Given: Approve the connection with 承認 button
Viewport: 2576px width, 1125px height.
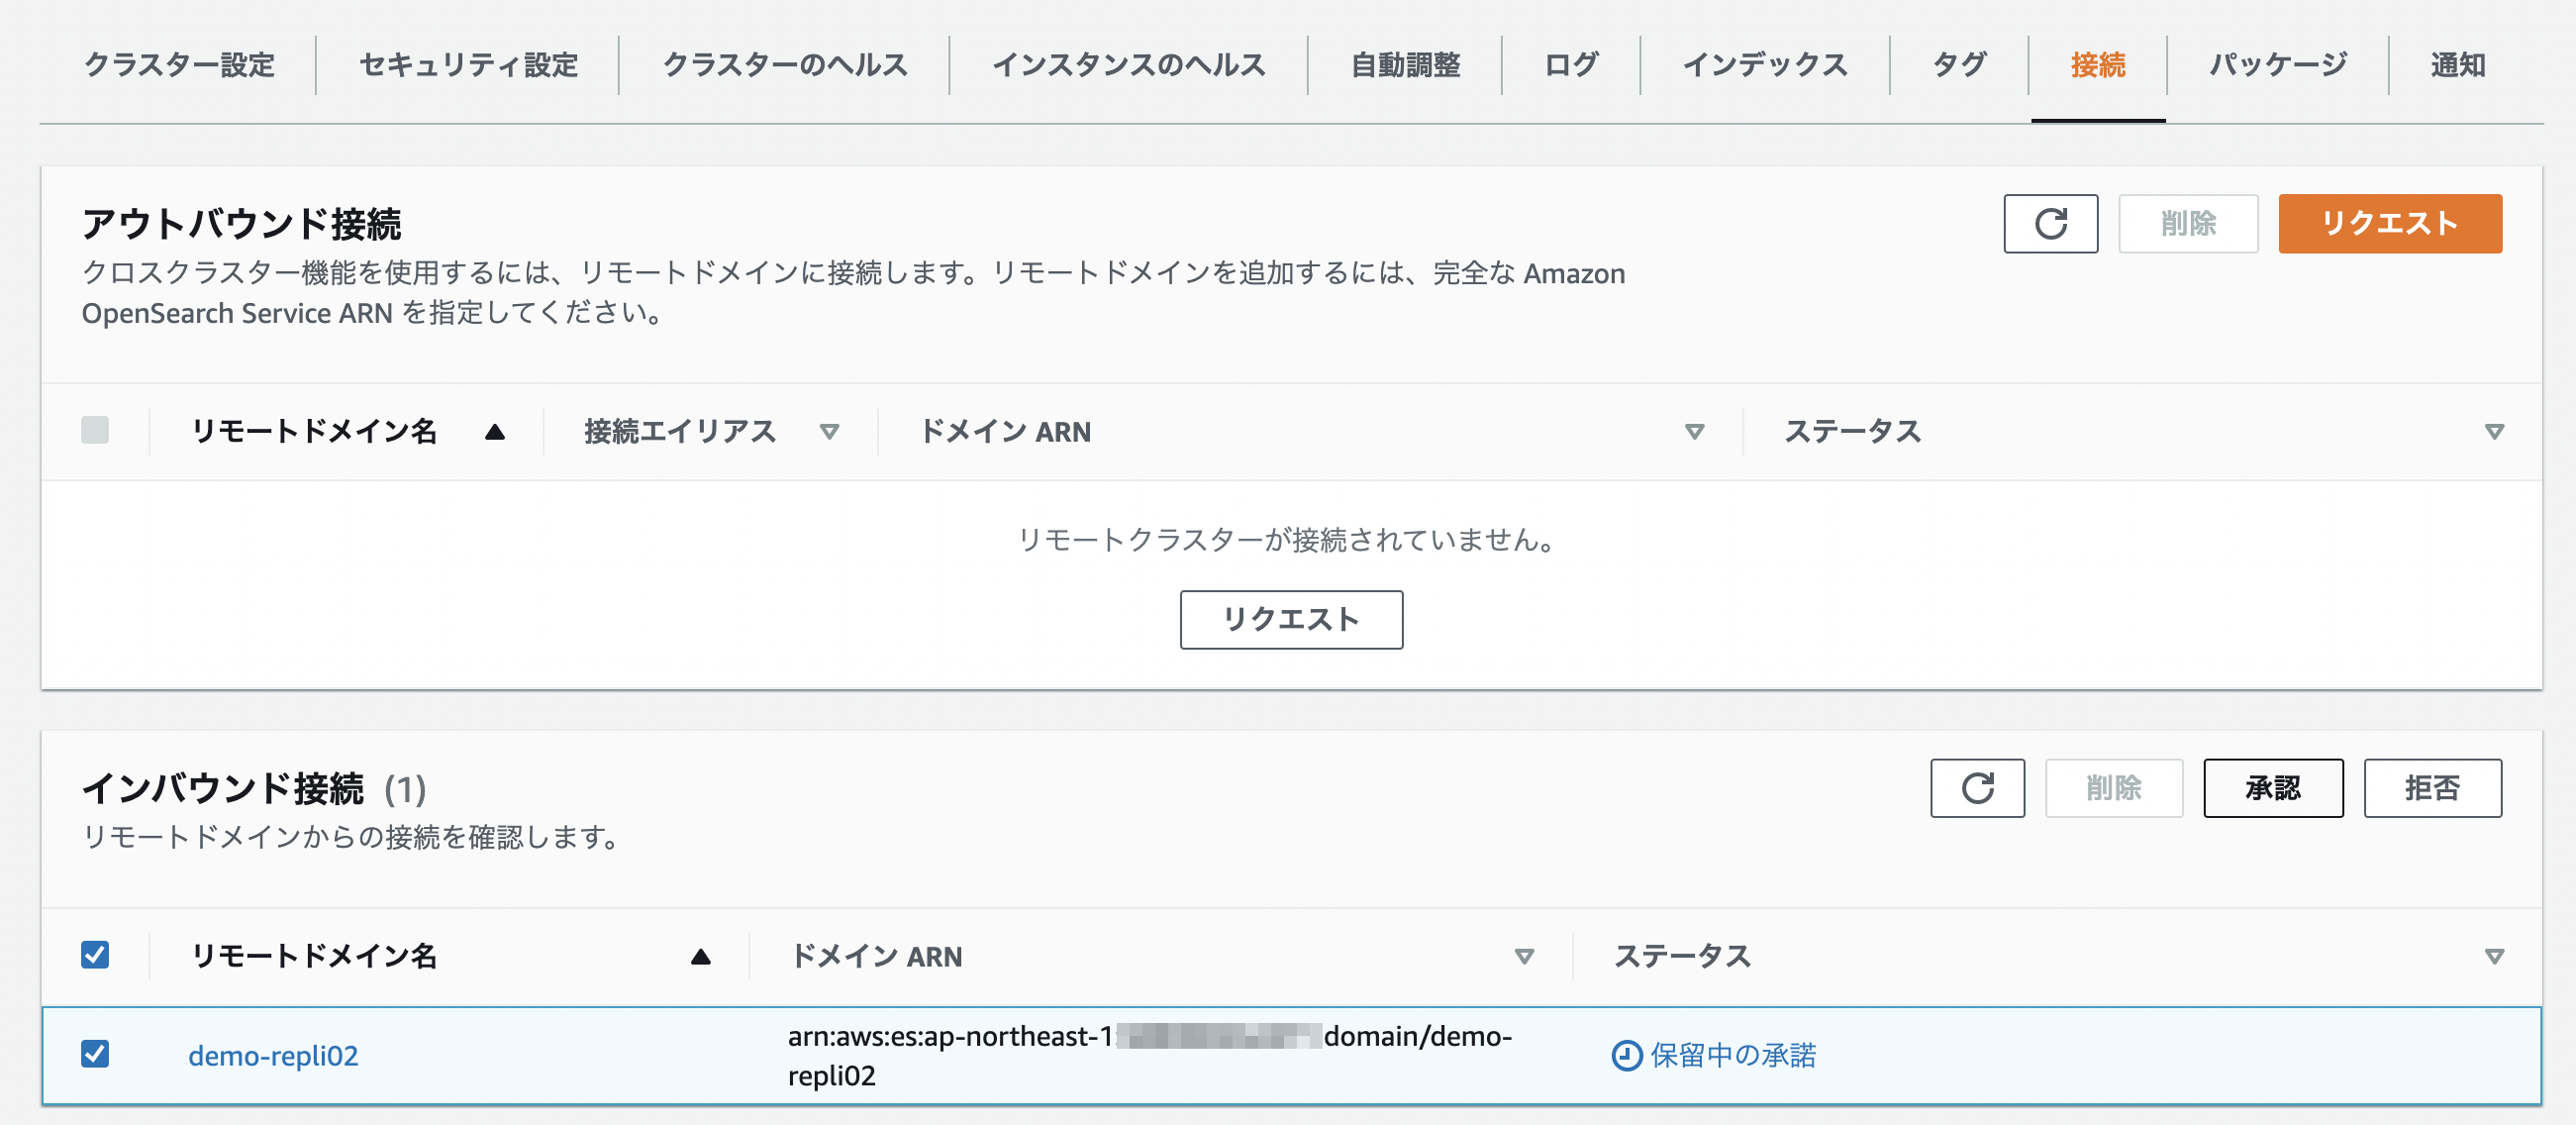Looking at the screenshot, I should [2273, 788].
